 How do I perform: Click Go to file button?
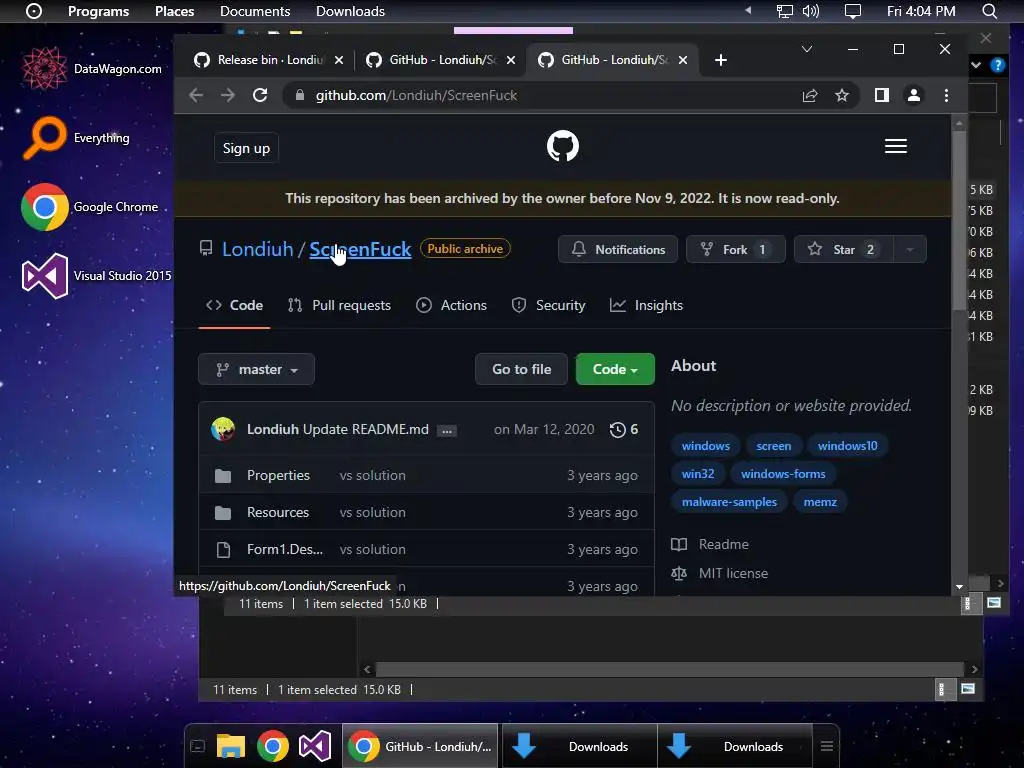click(521, 369)
